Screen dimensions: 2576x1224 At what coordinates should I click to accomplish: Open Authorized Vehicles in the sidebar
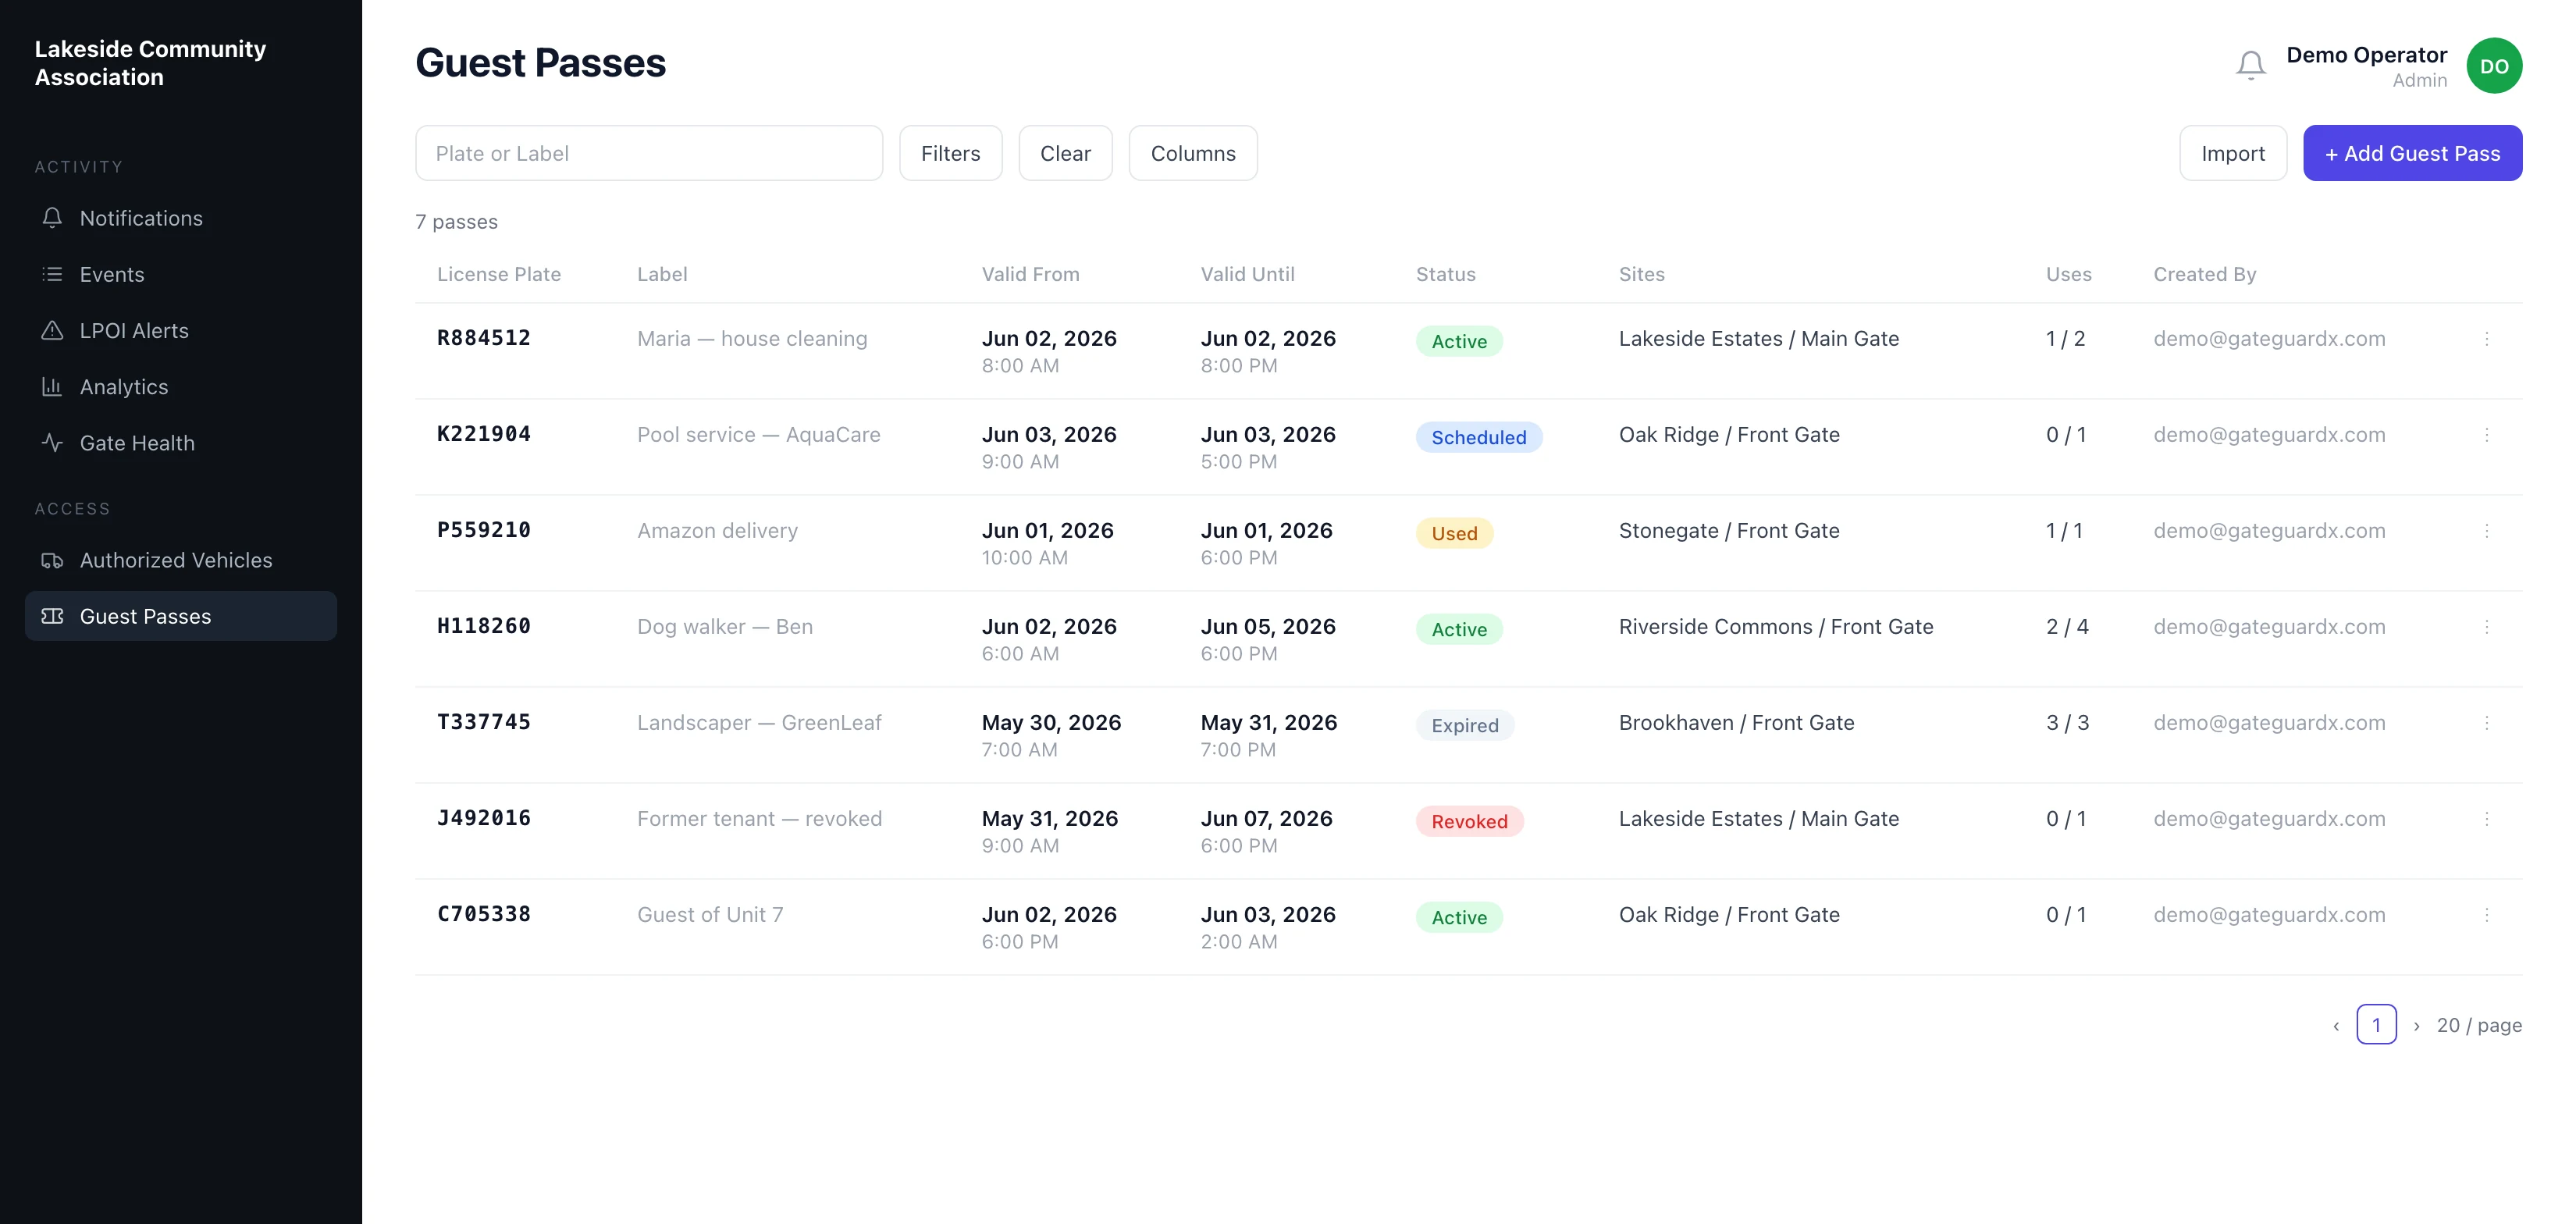click(181, 560)
